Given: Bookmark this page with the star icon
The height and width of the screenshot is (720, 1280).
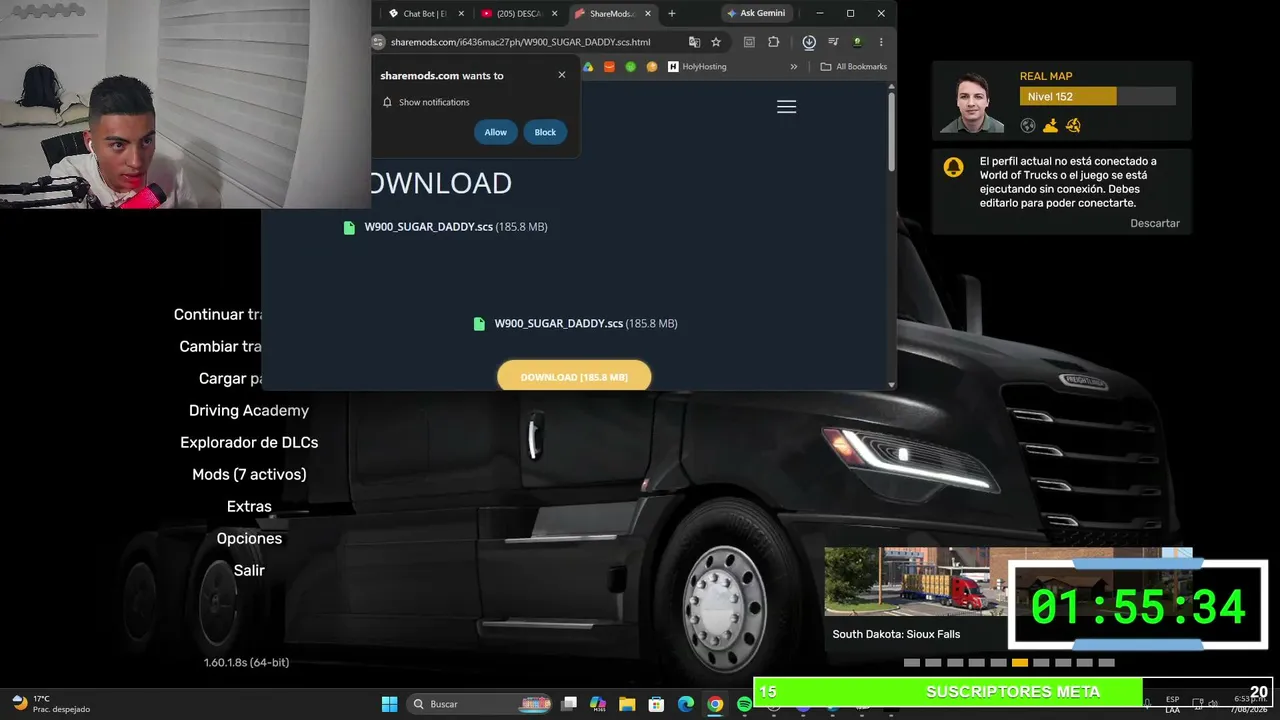Looking at the screenshot, I should pos(716,42).
